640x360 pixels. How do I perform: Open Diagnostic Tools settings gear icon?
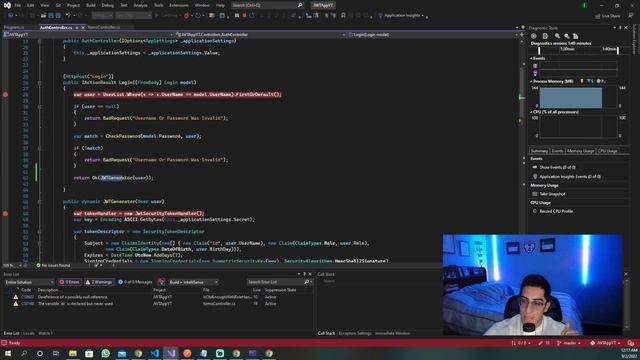click(x=533, y=36)
